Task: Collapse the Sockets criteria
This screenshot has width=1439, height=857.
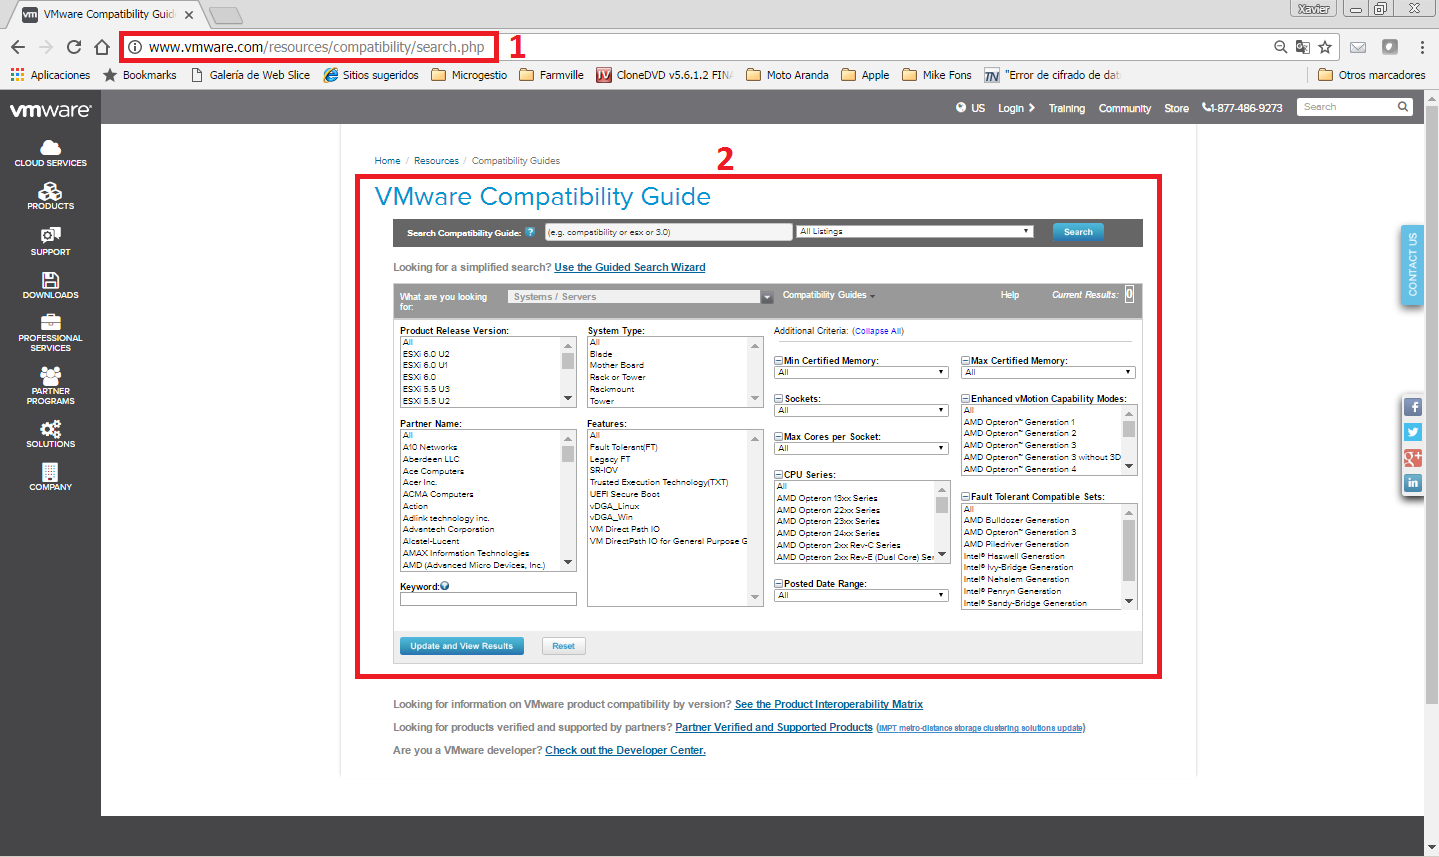Action: pos(779,399)
